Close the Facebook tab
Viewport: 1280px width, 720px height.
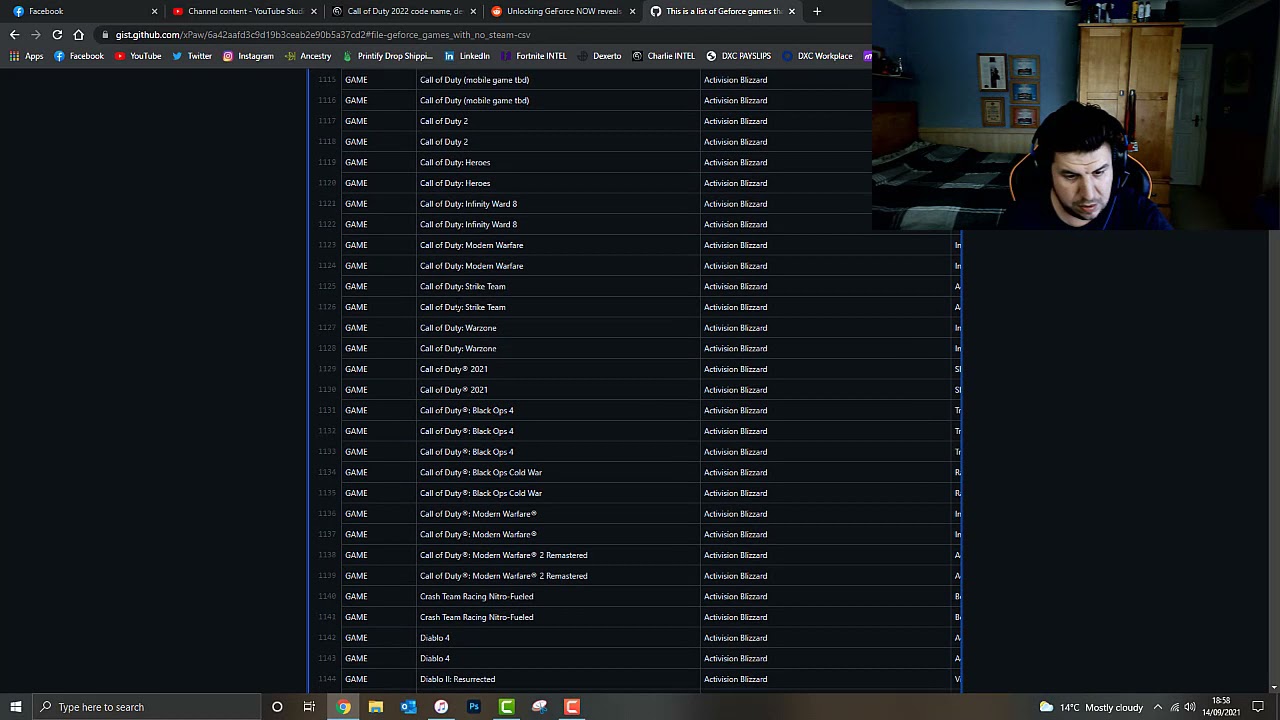click(x=154, y=11)
